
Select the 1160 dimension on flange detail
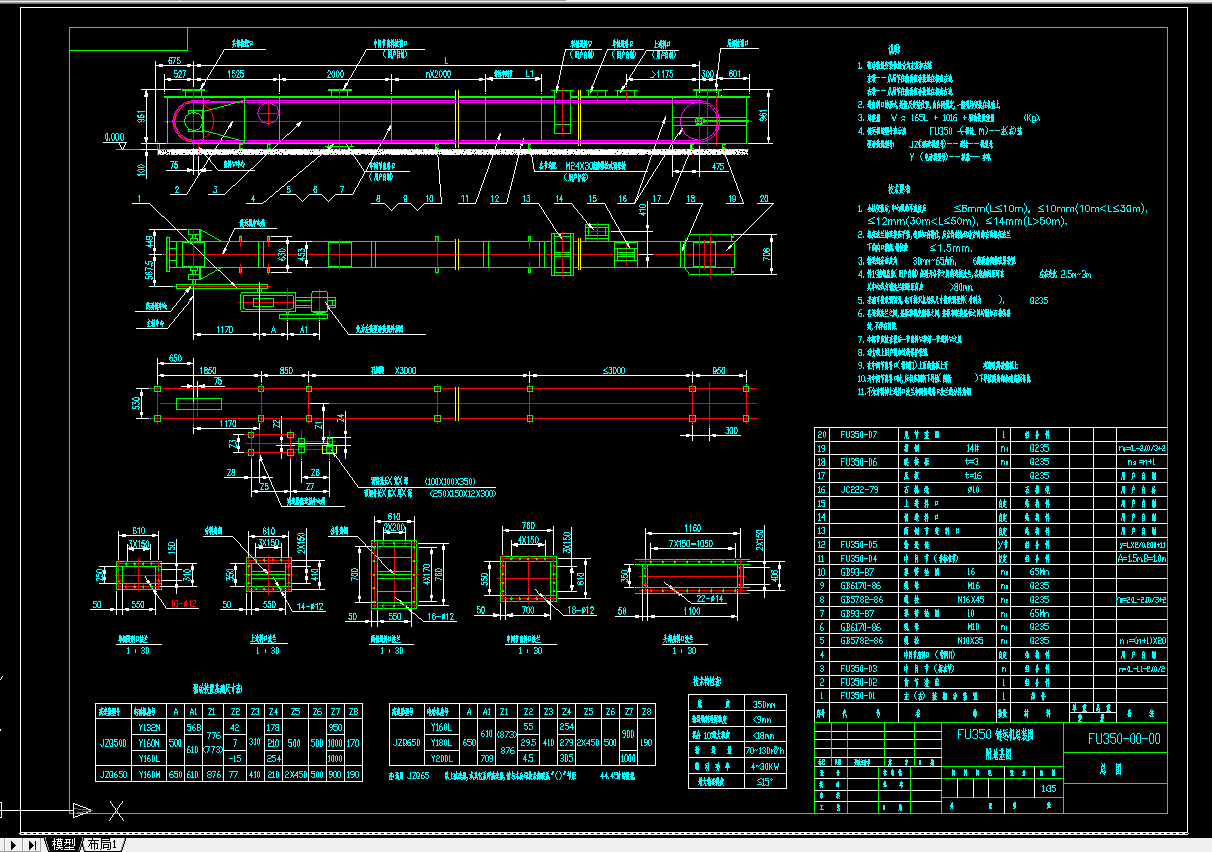coord(692,527)
